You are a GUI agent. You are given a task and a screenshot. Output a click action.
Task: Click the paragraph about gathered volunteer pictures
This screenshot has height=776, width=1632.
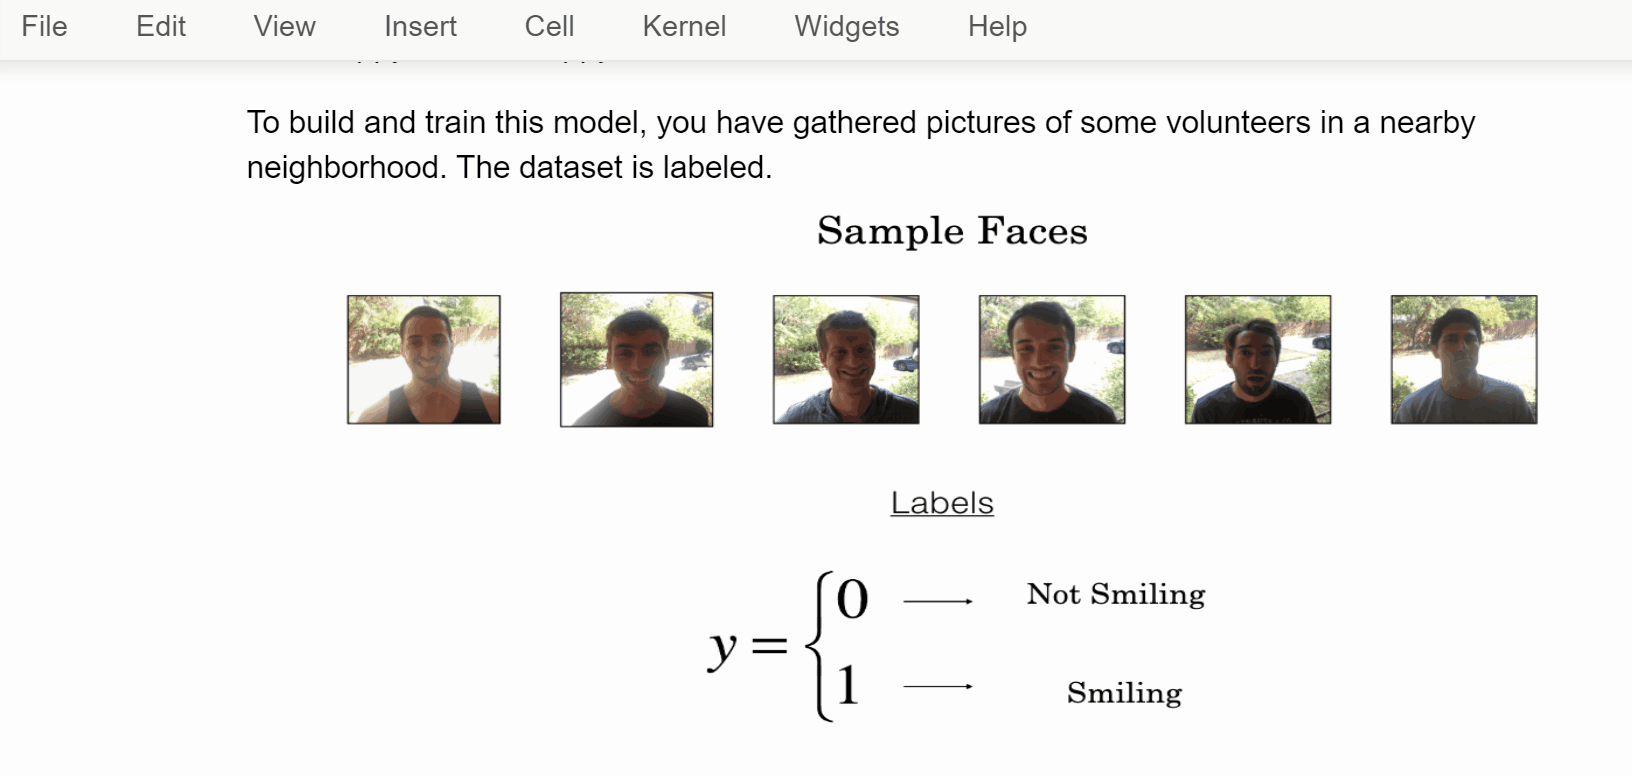pos(861,144)
